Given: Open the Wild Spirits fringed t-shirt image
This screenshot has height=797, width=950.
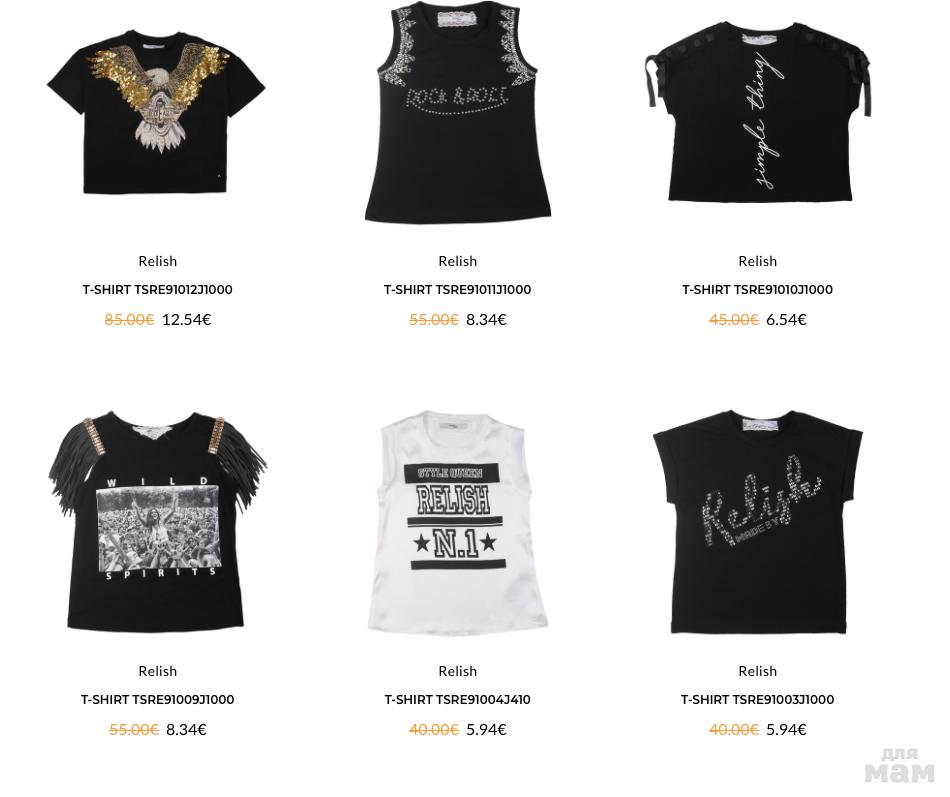Looking at the screenshot, I should pos(157,522).
